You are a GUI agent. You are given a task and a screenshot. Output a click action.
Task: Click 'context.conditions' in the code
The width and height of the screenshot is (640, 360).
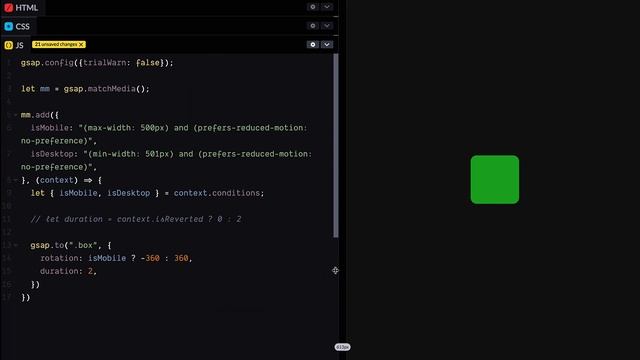pyautogui.click(x=217, y=193)
